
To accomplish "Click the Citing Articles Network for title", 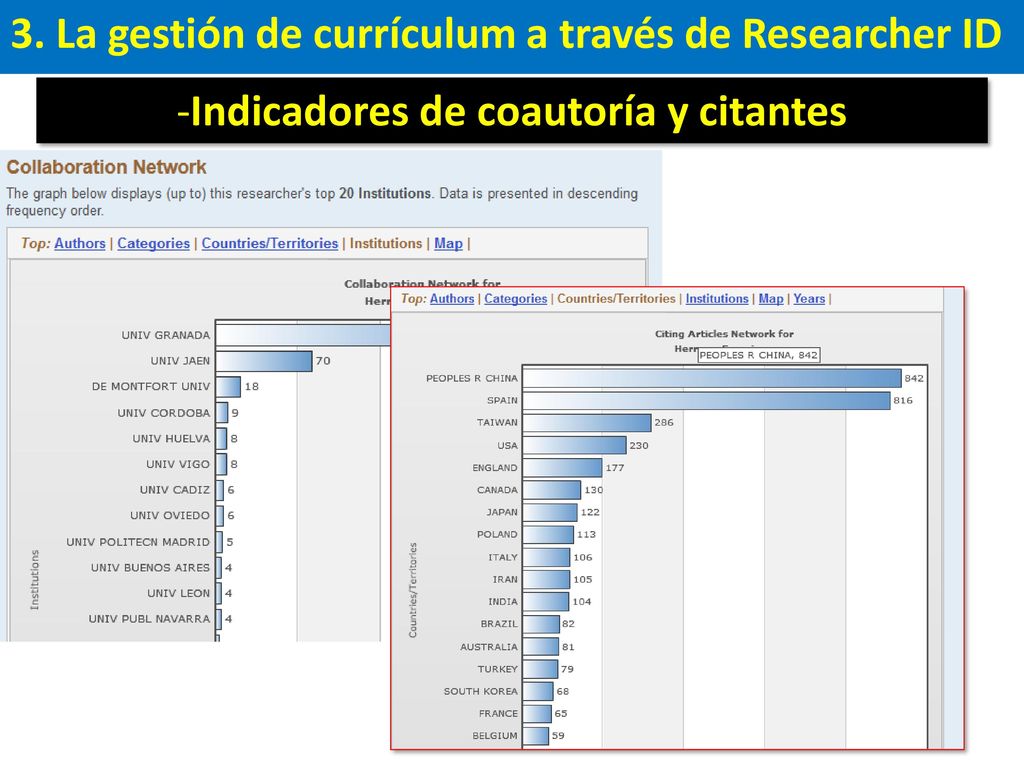I will coord(724,334).
